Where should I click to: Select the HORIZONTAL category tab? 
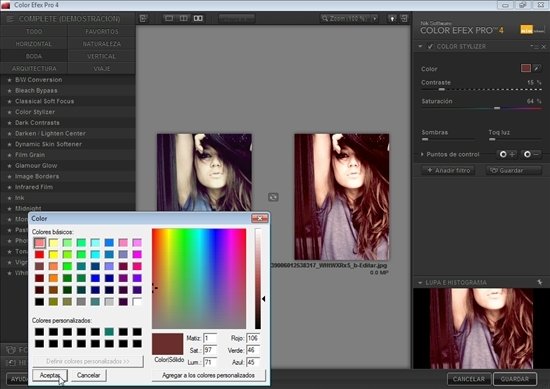click(34, 44)
